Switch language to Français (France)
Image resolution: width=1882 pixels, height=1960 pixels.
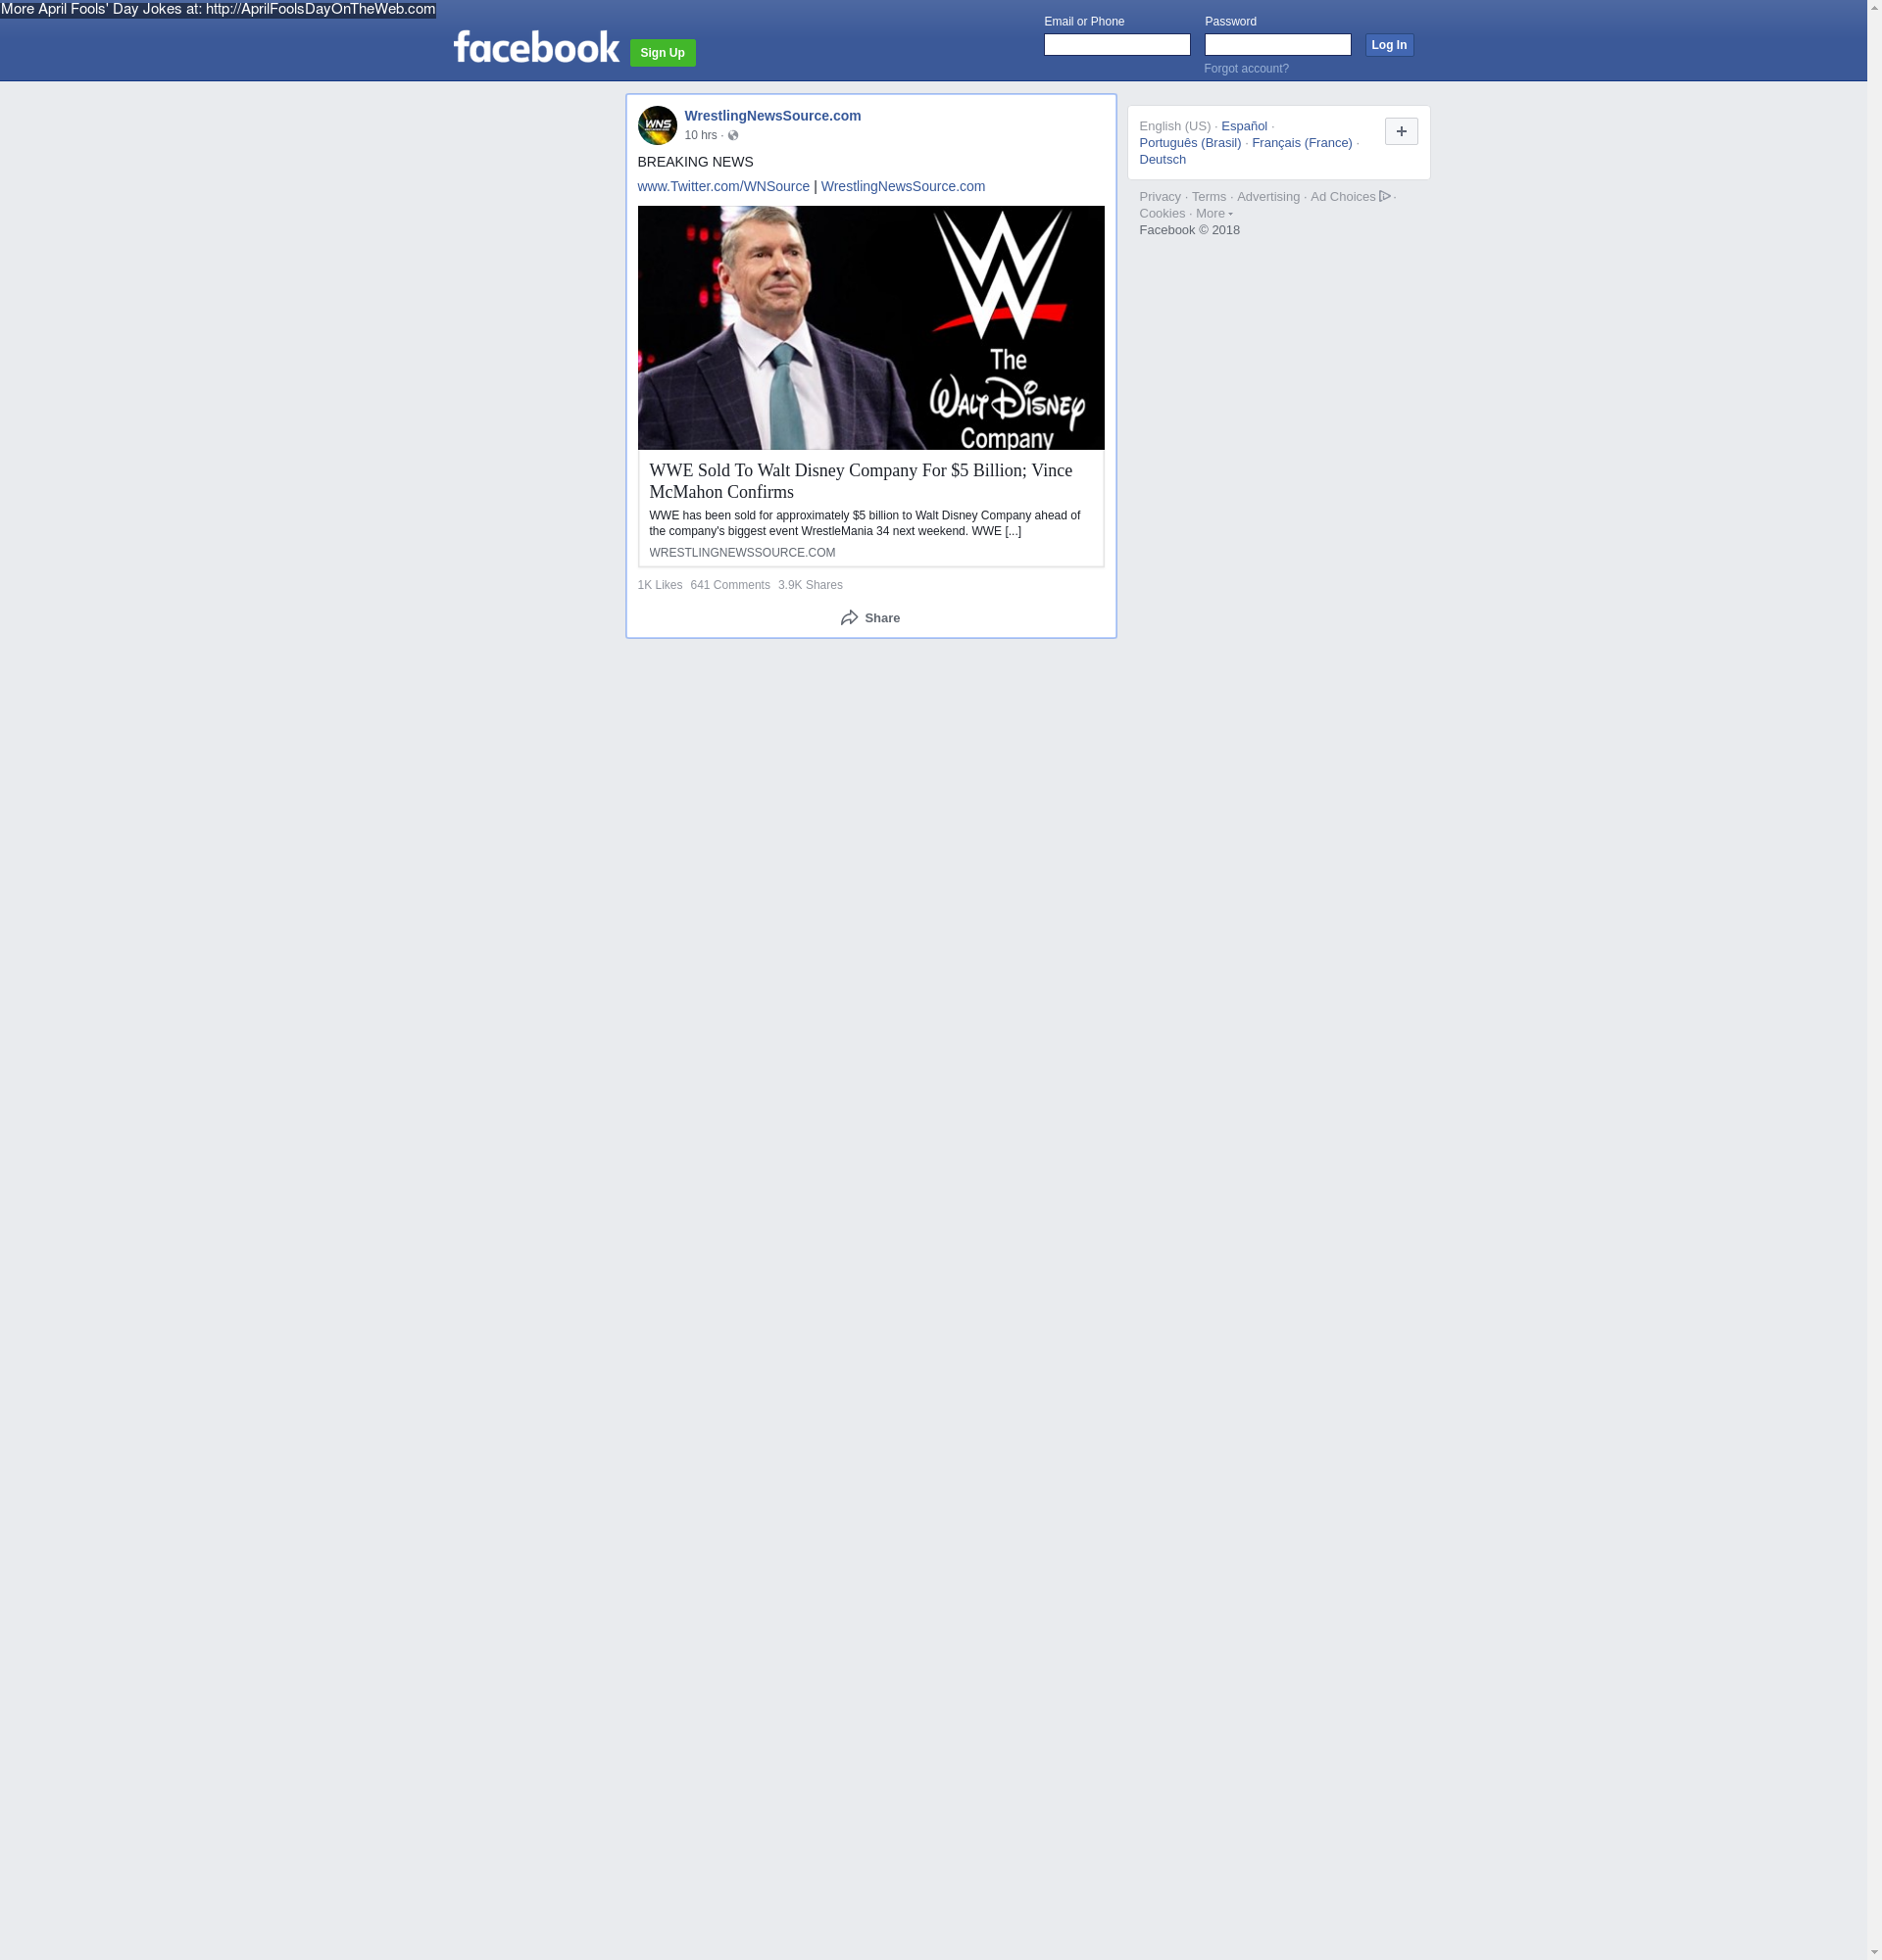tap(1301, 143)
